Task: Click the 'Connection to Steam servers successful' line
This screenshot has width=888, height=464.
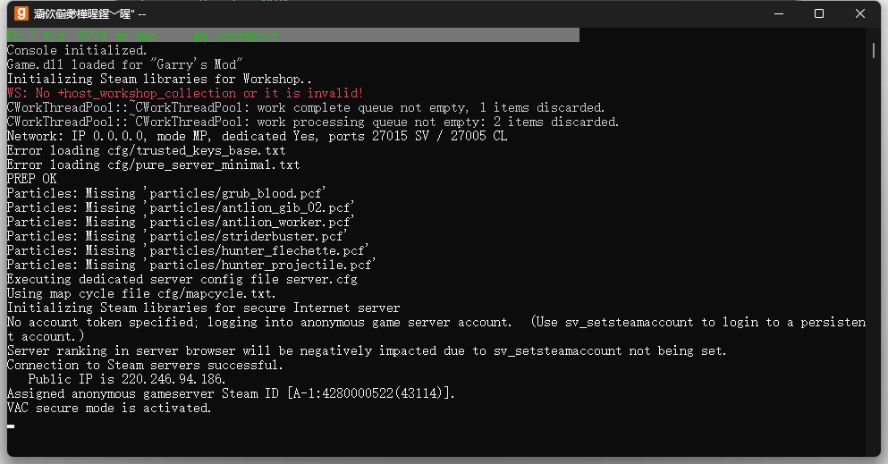Action: click(x=145, y=365)
